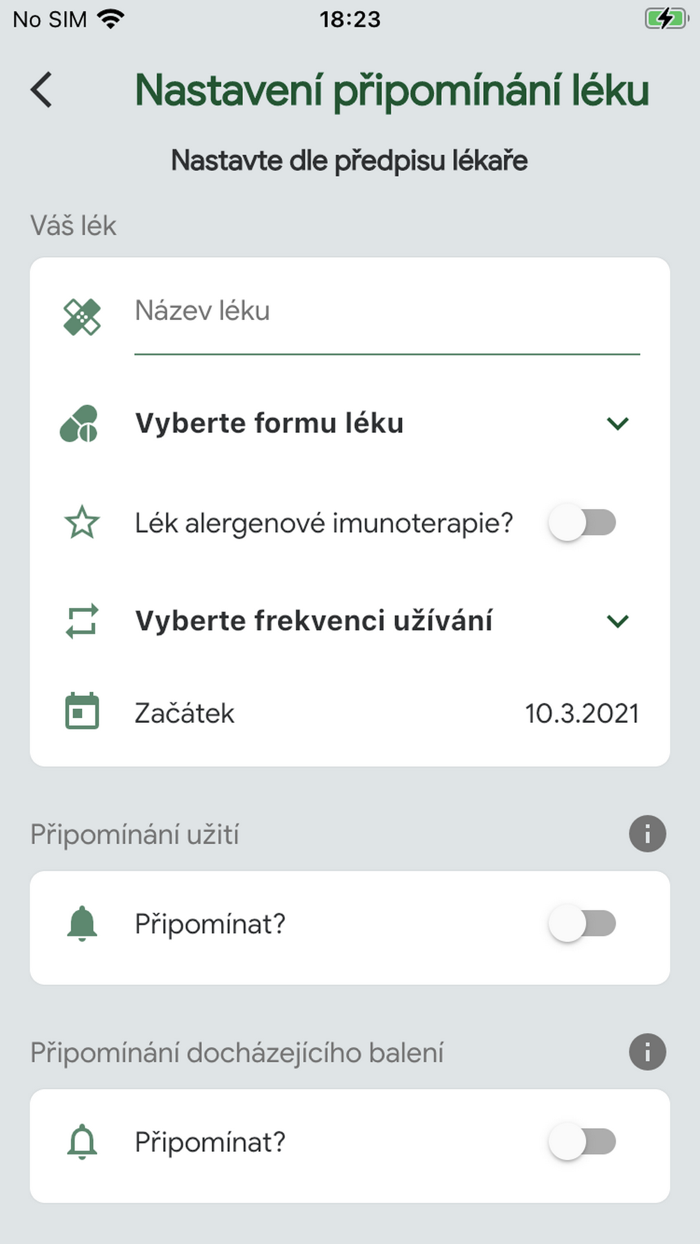Expand the Vyberte formu léku dropdown
The height and width of the screenshot is (1244, 700).
618,422
